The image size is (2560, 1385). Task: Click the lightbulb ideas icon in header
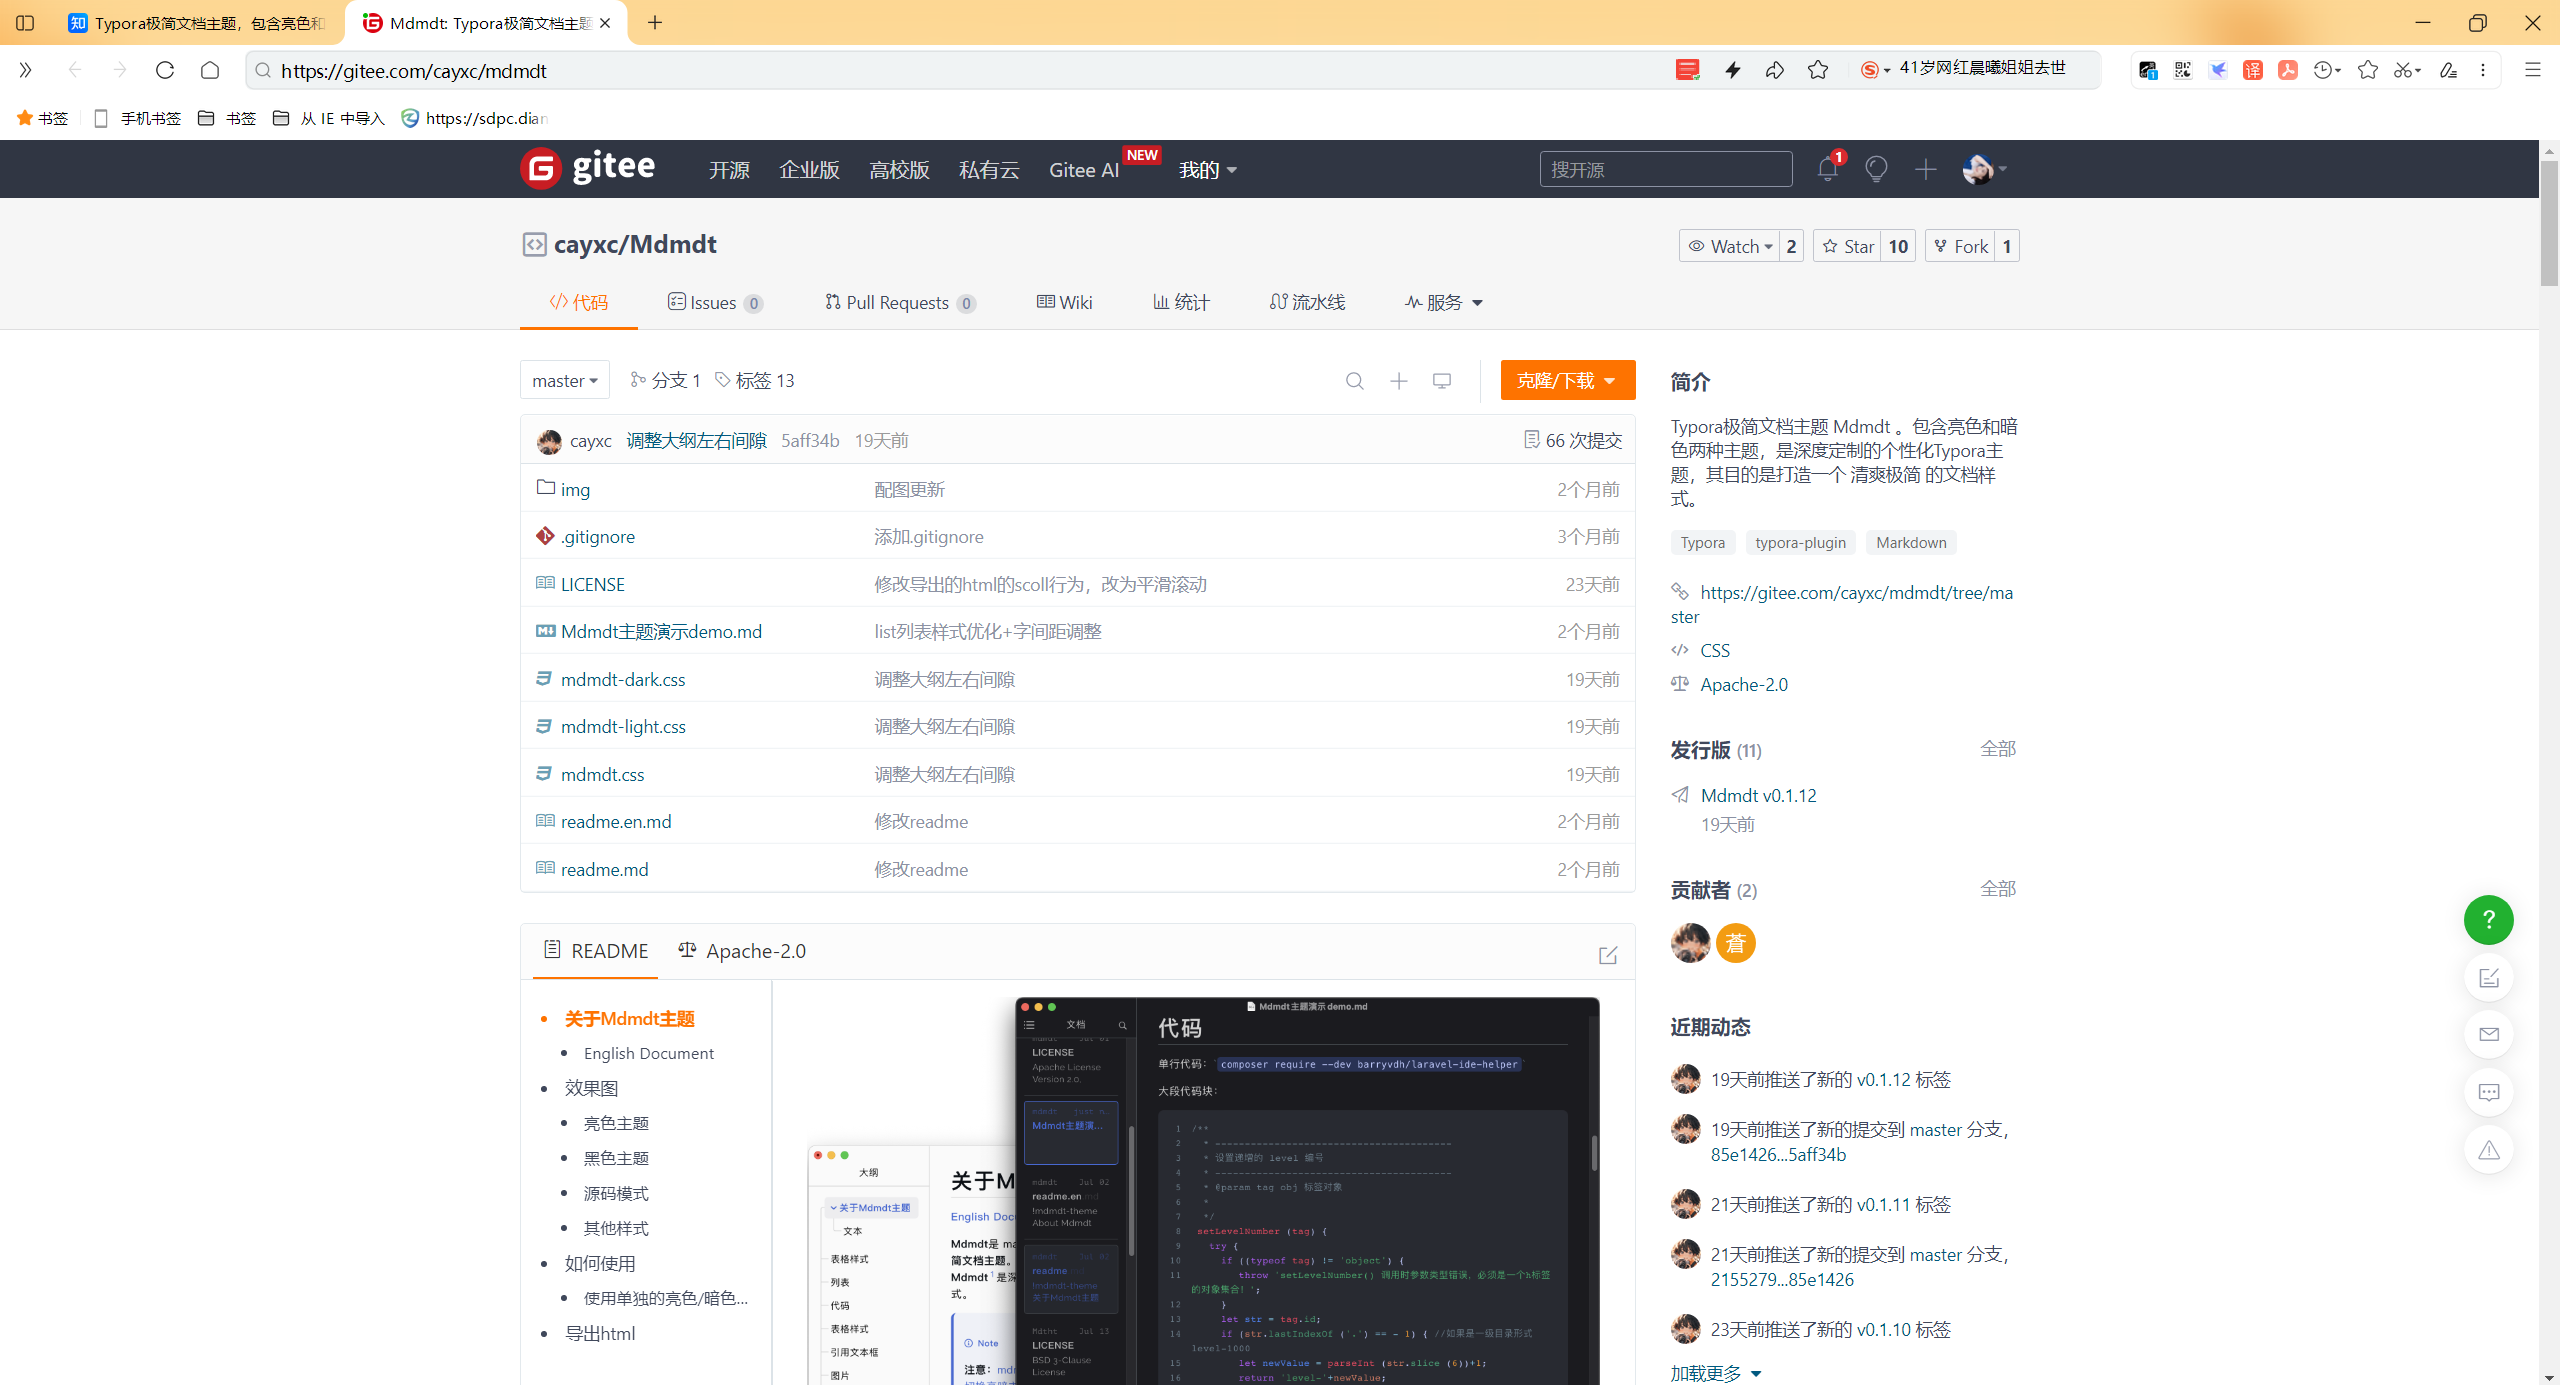(1876, 169)
